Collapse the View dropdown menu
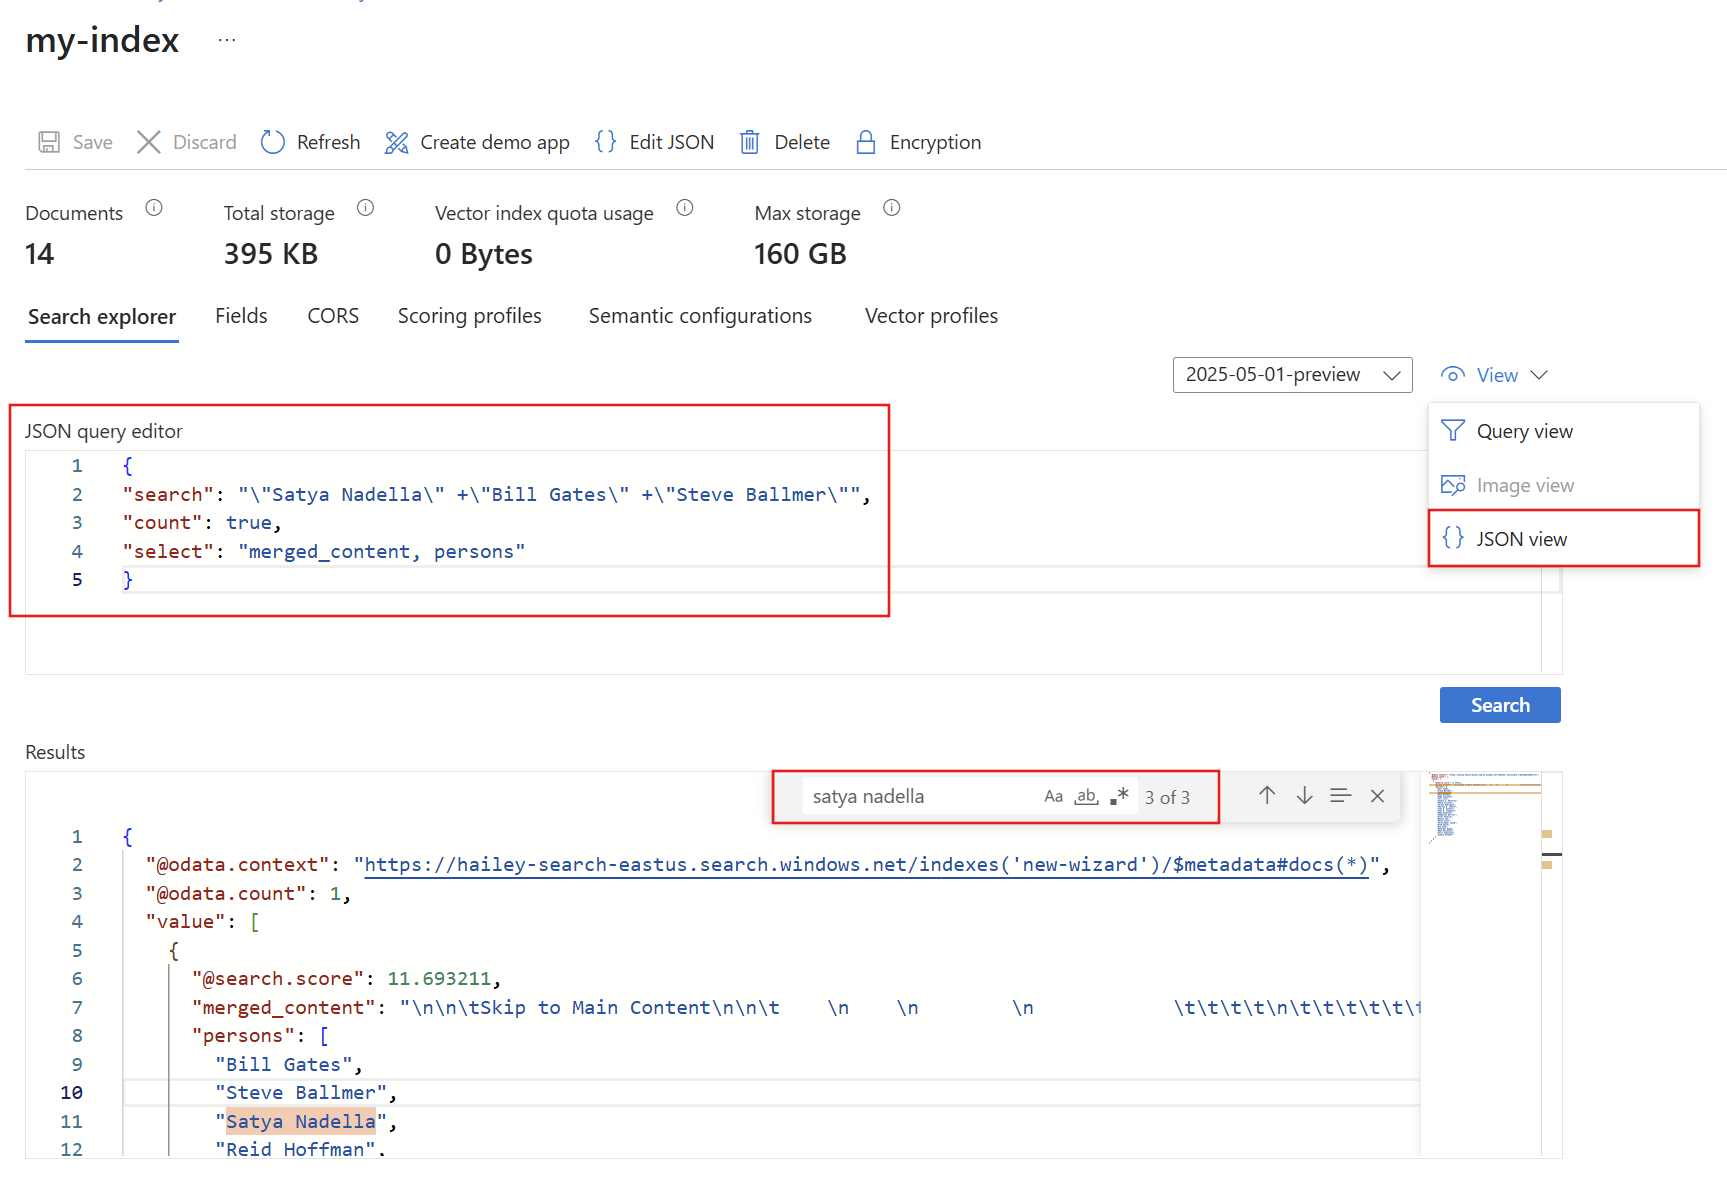 tap(1495, 375)
